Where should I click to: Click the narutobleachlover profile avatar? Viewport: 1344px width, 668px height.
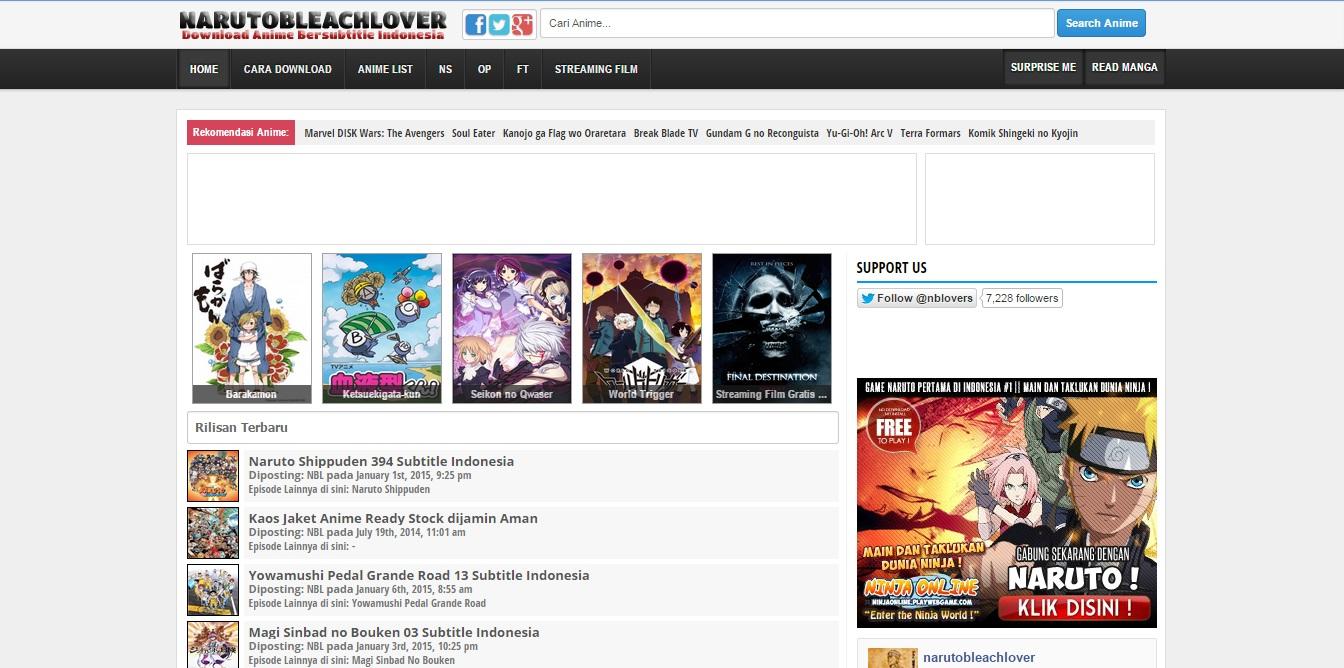(892, 658)
